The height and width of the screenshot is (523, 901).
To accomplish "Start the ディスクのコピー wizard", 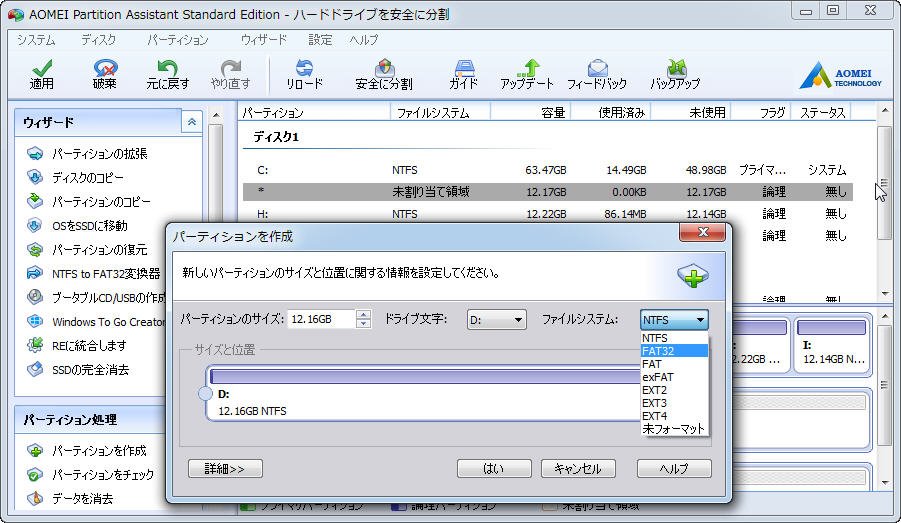I will coord(75,178).
